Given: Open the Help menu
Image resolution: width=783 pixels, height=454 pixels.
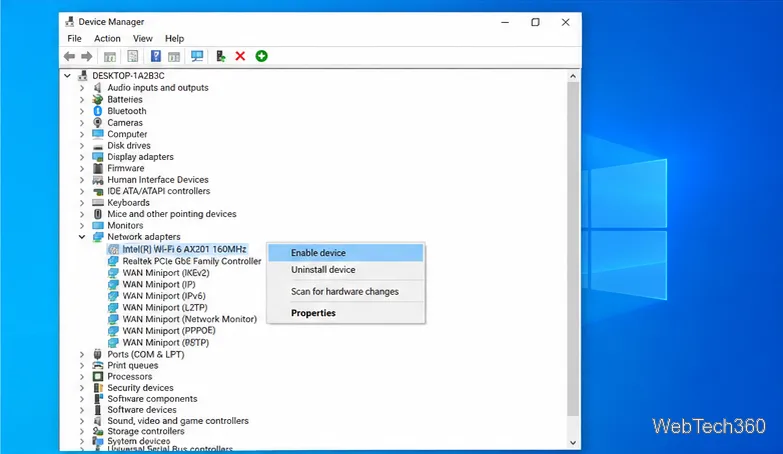Looking at the screenshot, I should click(174, 38).
